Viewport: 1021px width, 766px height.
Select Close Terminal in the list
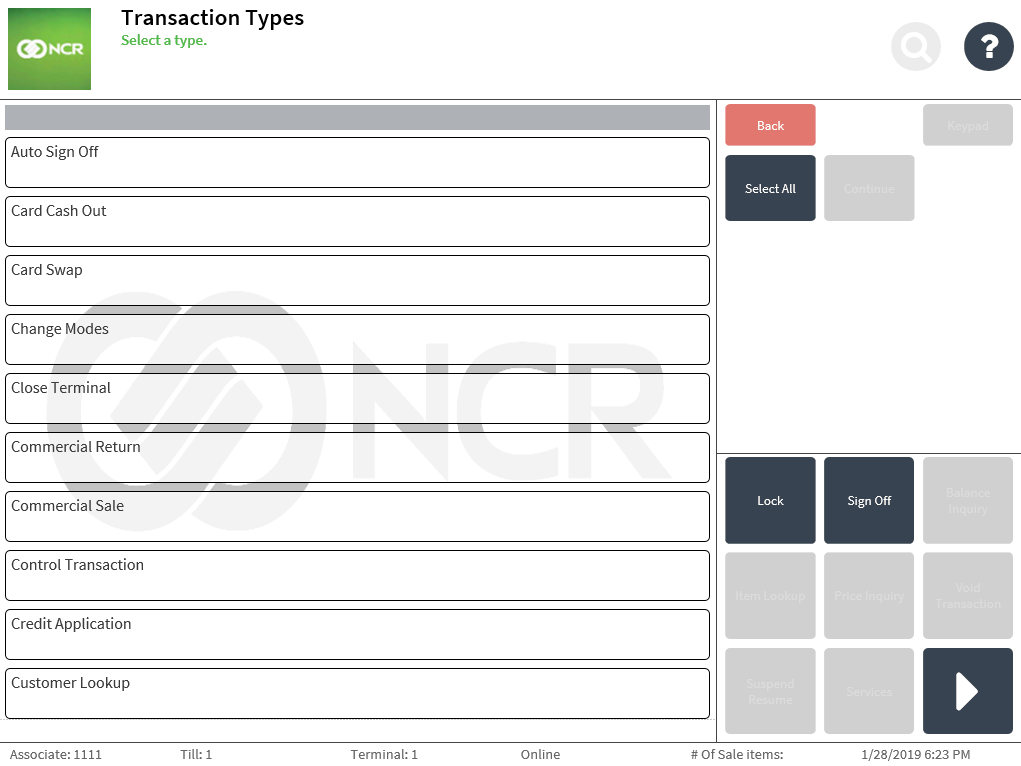357,398
